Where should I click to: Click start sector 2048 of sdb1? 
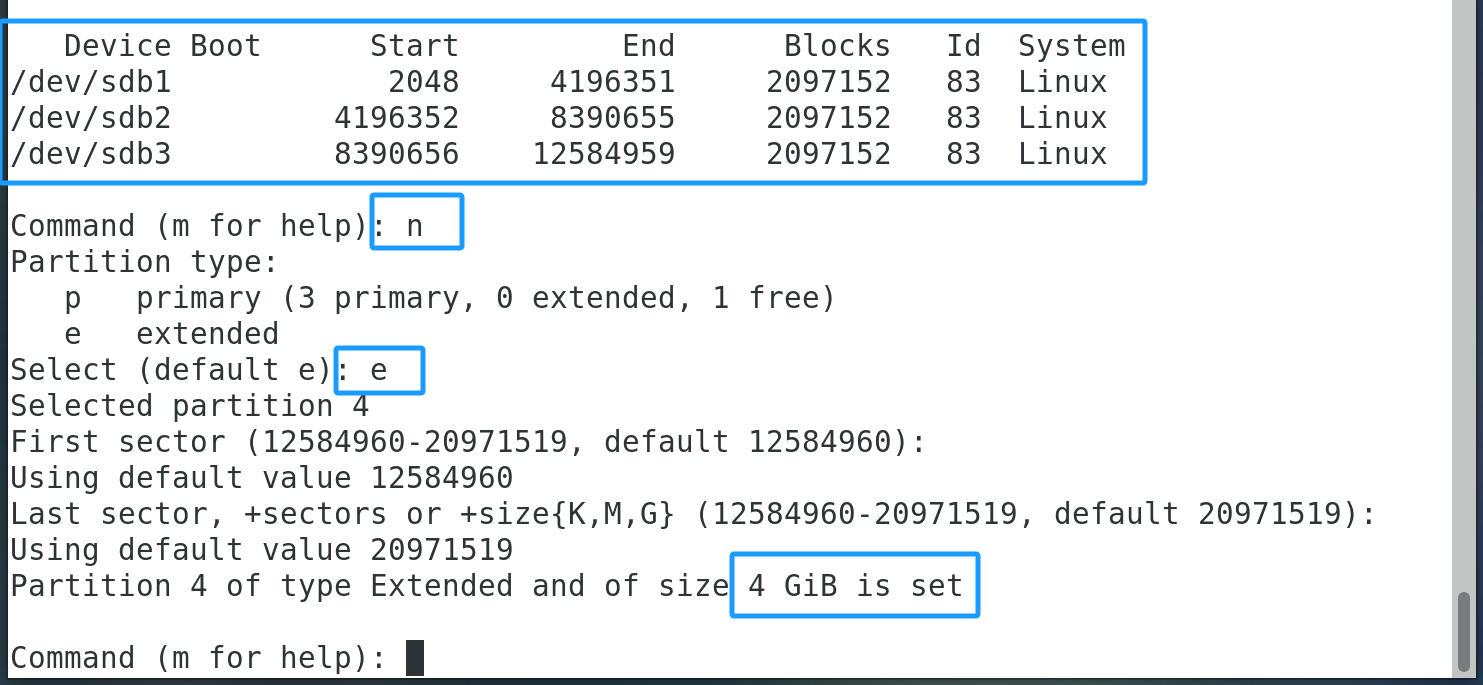(423, 82)
